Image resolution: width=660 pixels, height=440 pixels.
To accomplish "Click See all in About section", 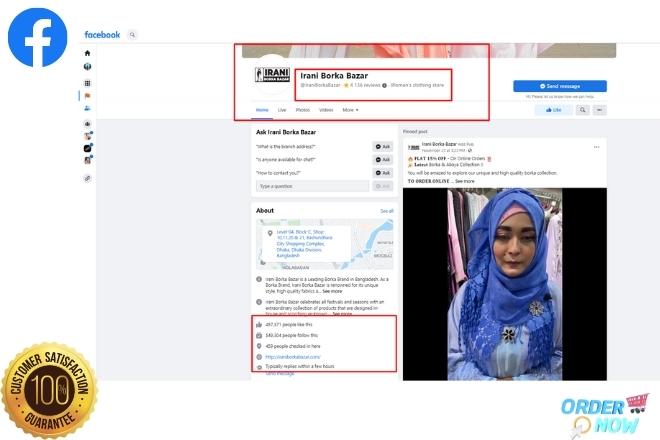I will point(387,211).
